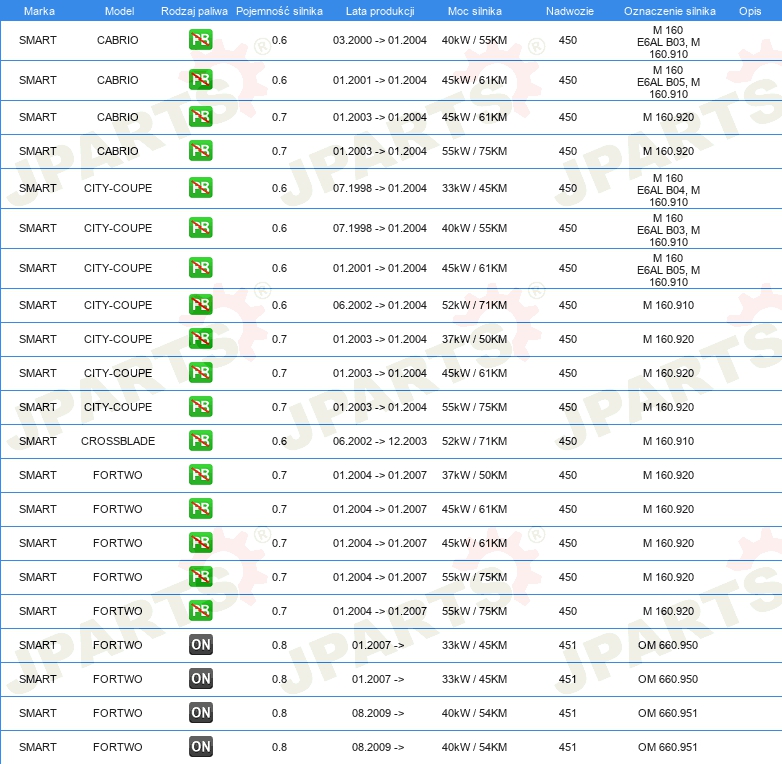The width and height of the screenshot is (782, 764).
Task: Click petrol fuel icon in CABRIO 0.7 45kW / 61KM row
Action: tap(200, 117)
